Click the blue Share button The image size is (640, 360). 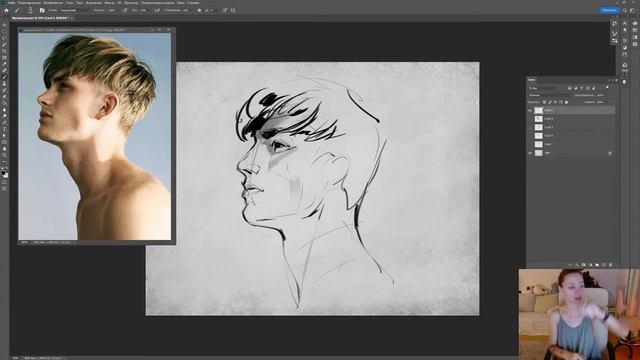(609, 10)
